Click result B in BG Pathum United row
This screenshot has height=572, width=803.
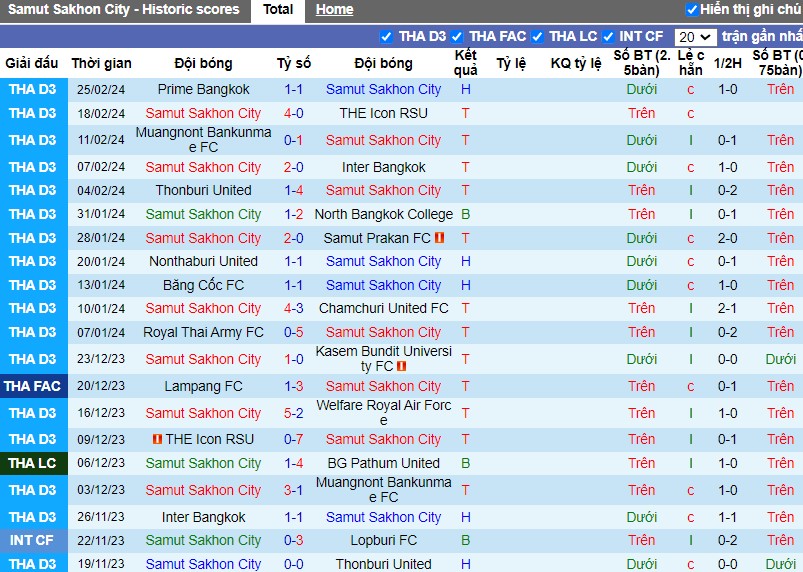(466, 463)
